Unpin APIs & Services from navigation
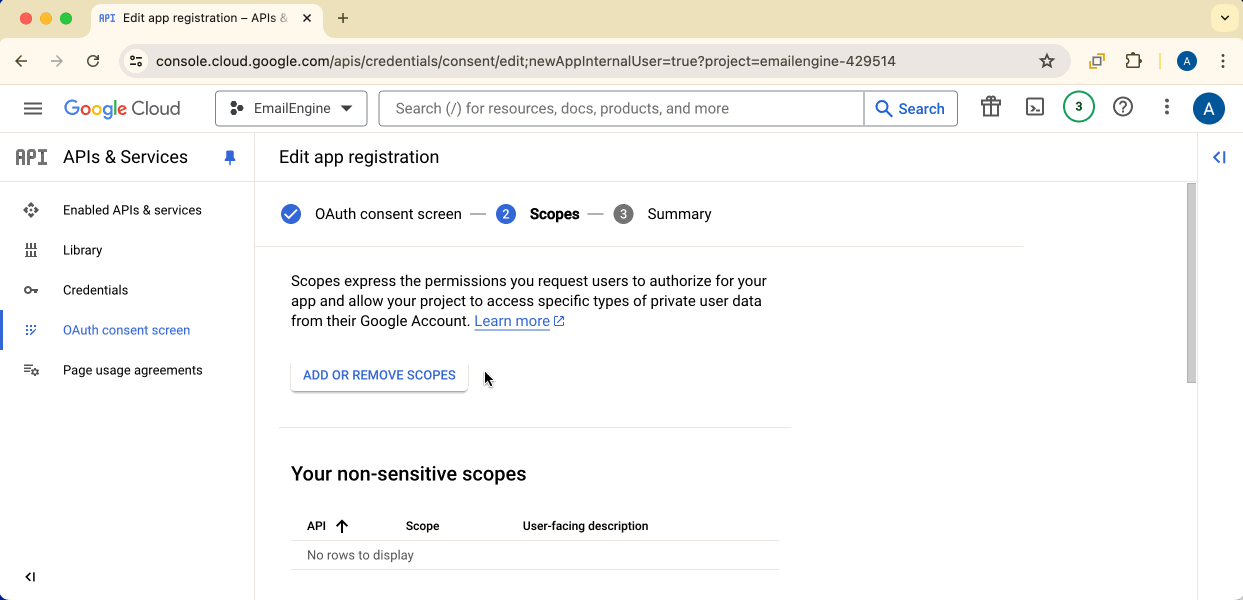This screenshot has height=600, width=1243. point(230,157)
